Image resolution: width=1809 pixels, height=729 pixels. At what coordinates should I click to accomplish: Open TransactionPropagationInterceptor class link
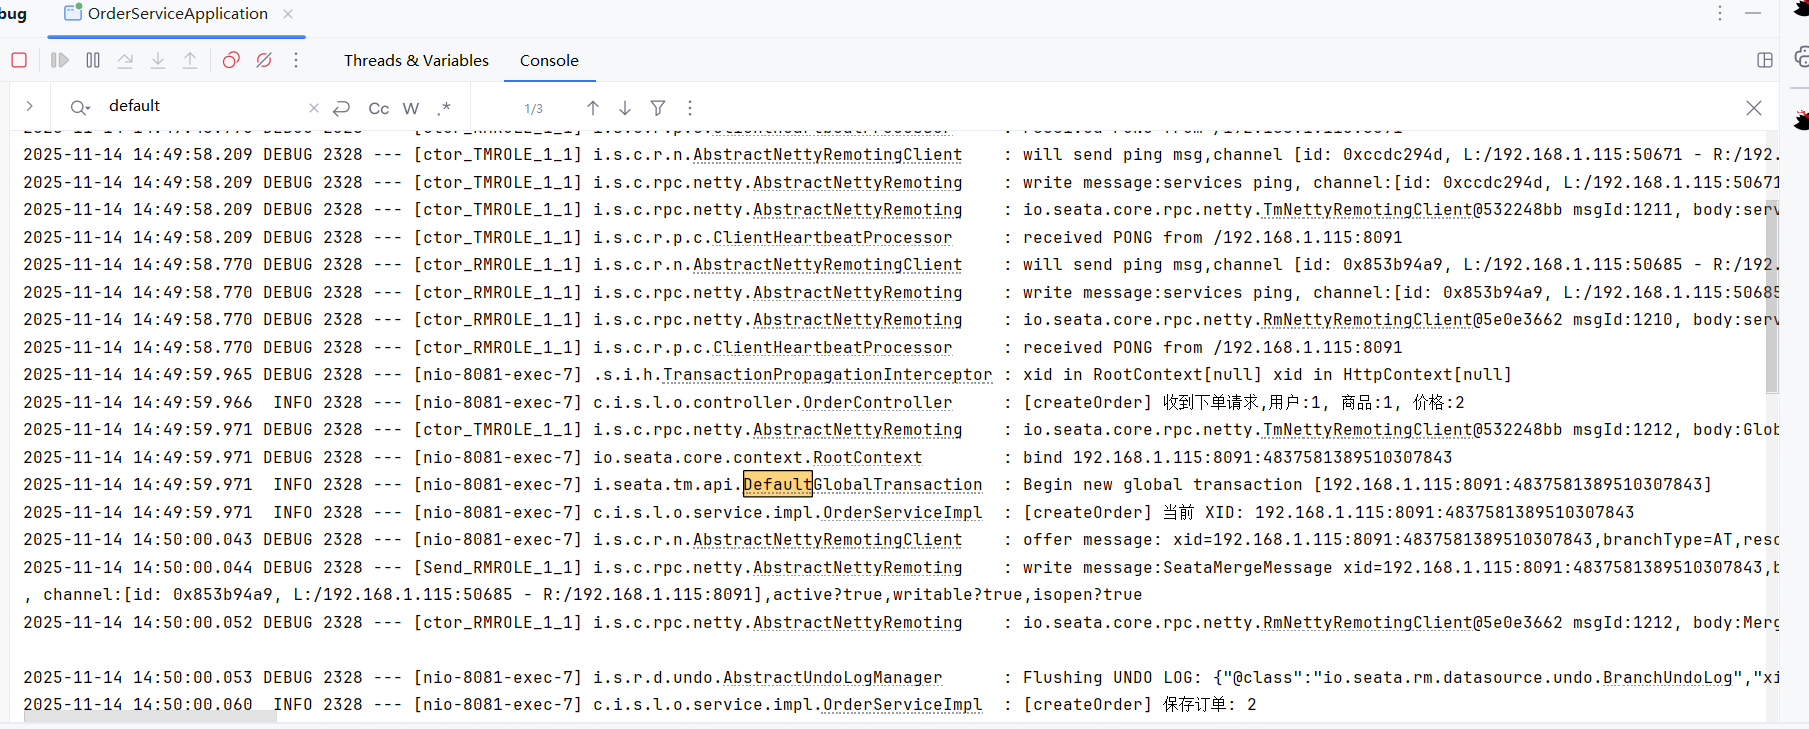827,374
